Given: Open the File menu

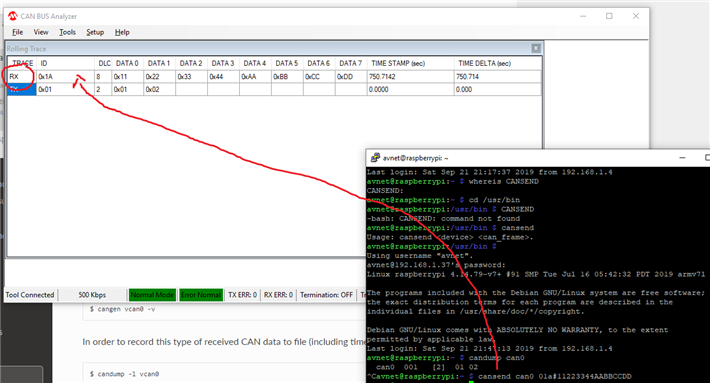Looking at the screenshot, I should tap(18, 32).
